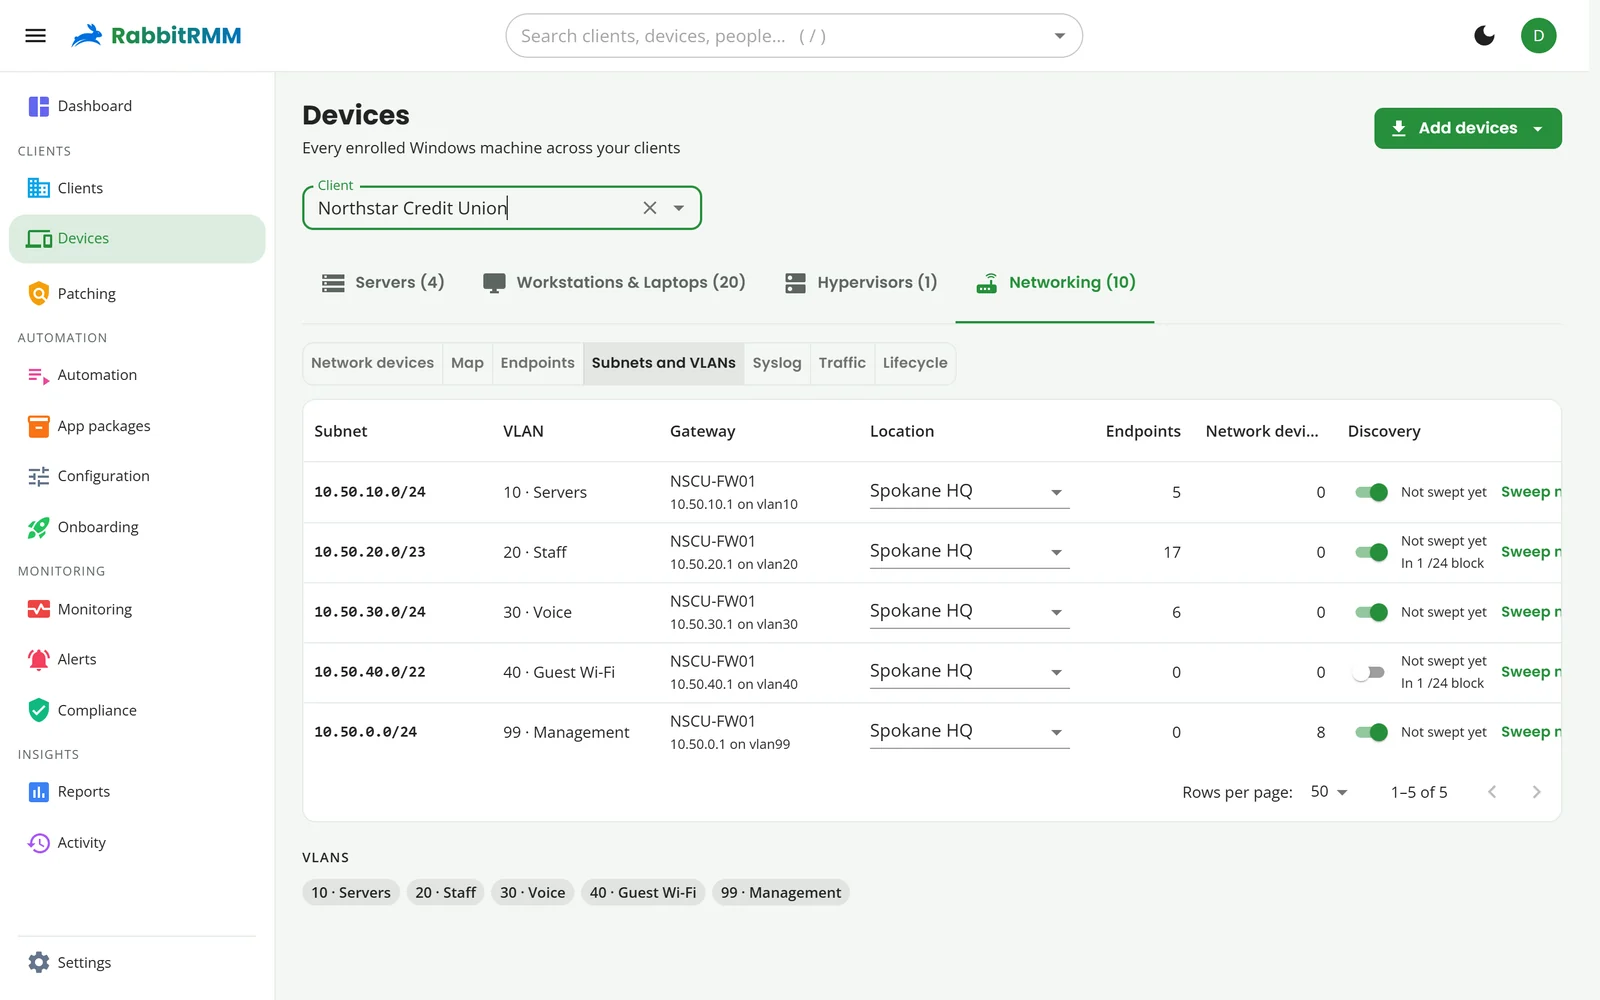Open Dashboard from the sidebar
The image size is (1600, 1000).
click(x=137, y=106)
